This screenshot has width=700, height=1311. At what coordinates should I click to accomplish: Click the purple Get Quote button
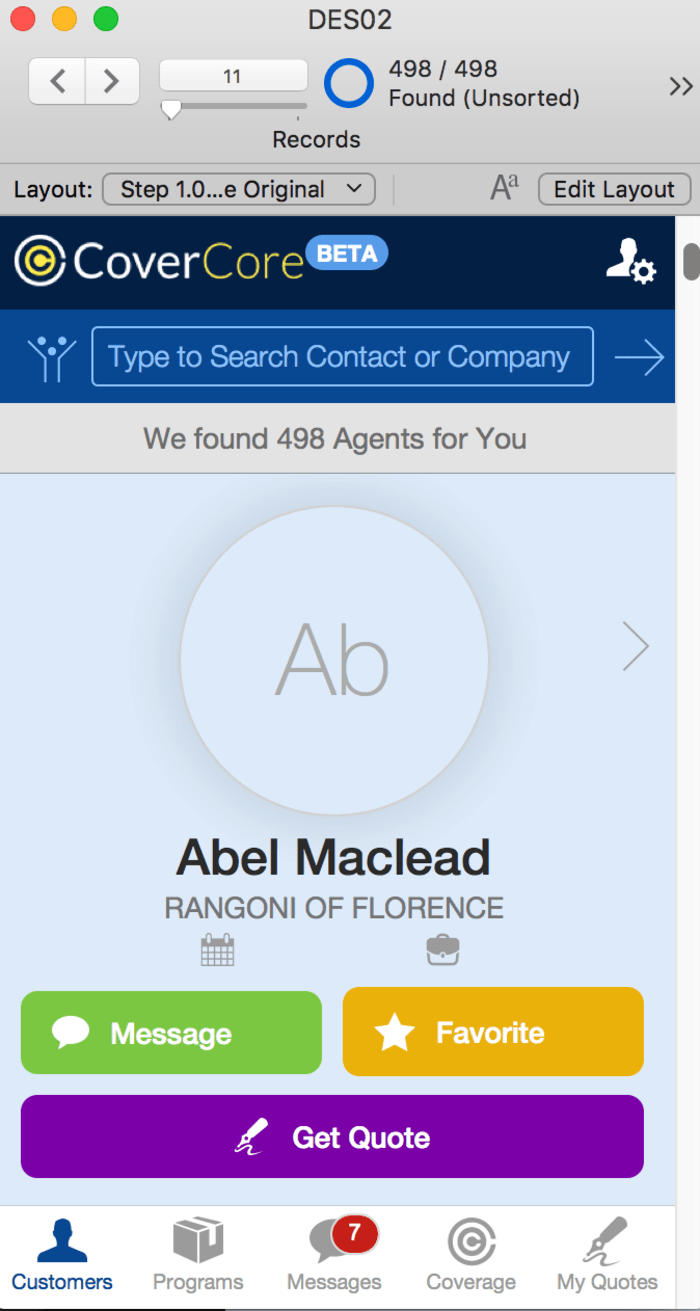pyautogui.click(x=332, y=1137)
